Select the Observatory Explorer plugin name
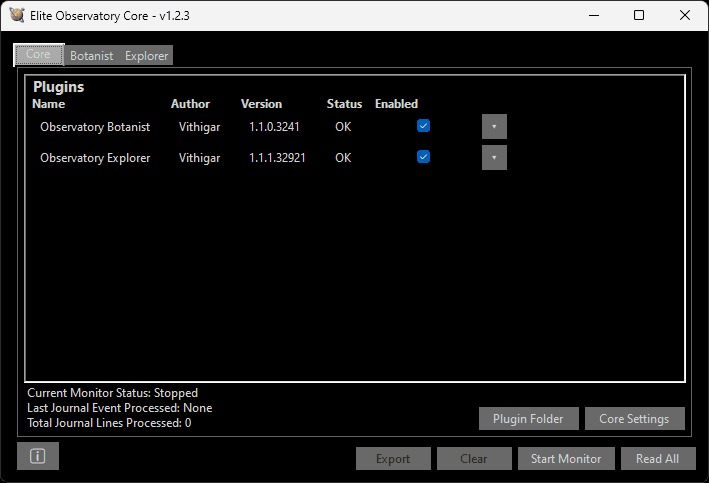Screen dimensions: 709x483 point(95,158)
